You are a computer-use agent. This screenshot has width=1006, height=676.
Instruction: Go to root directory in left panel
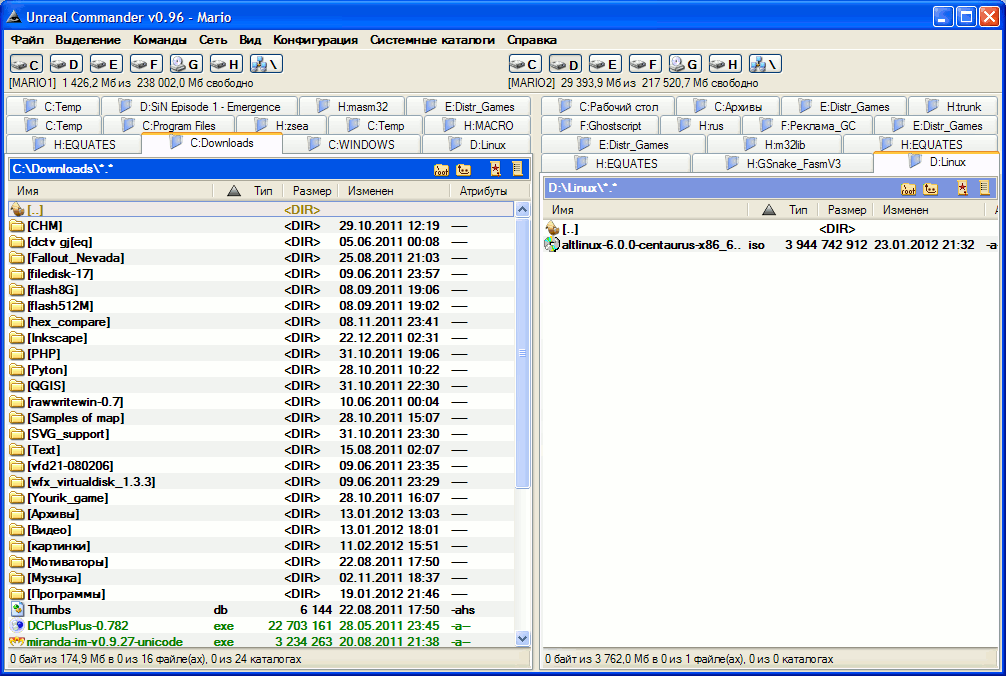pyautogui.click(x=441, y=169)
